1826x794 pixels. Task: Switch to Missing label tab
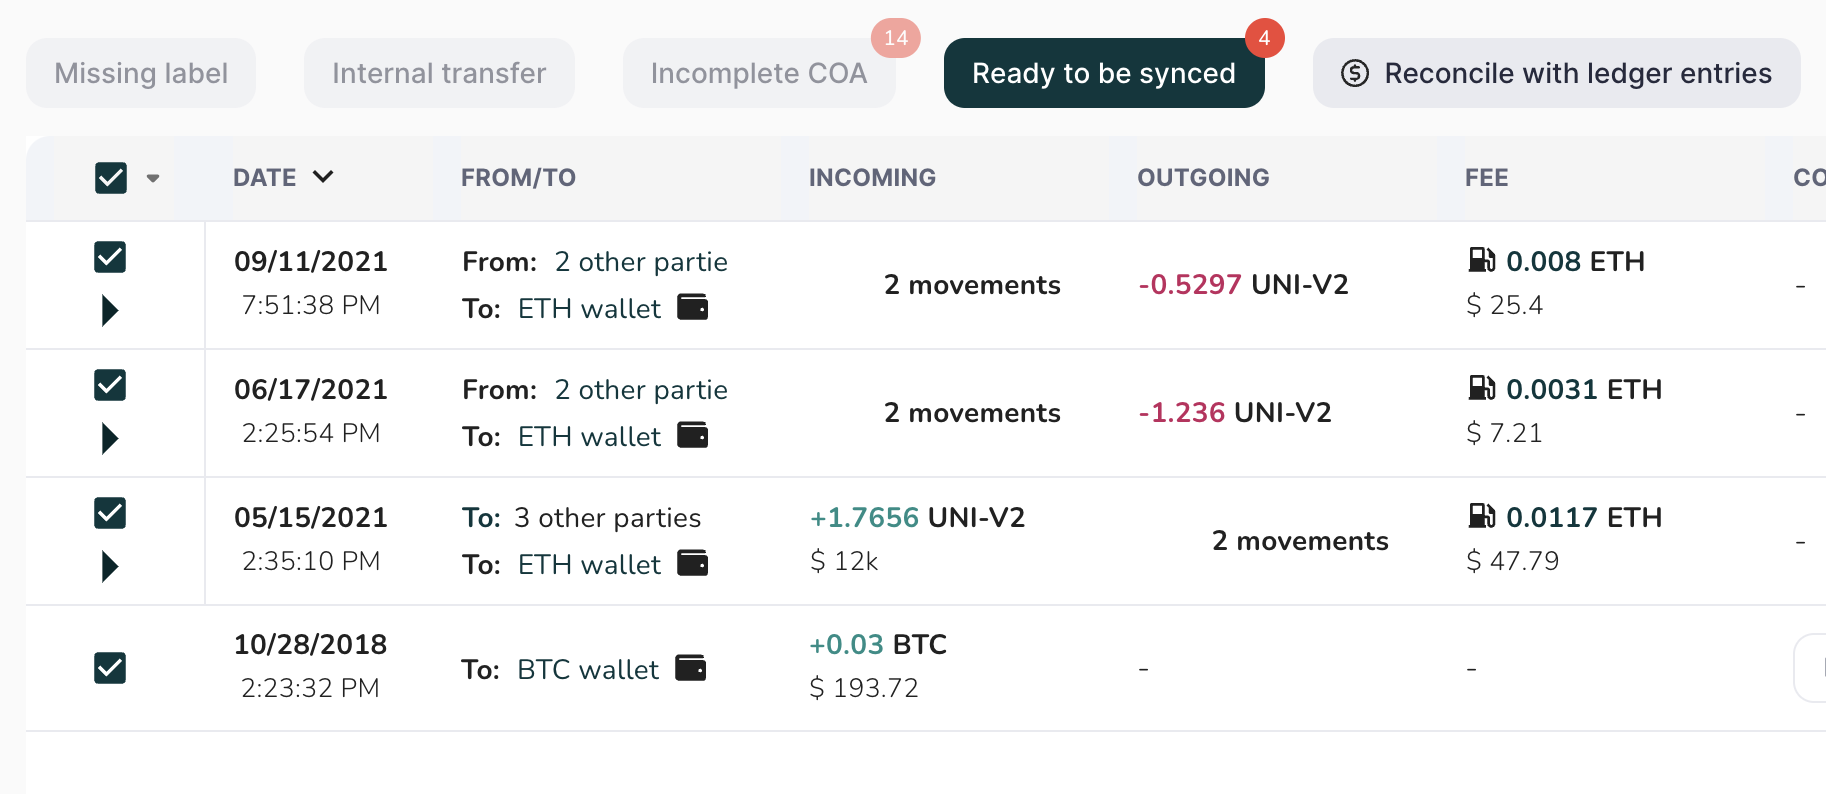(x=141, y=73)
